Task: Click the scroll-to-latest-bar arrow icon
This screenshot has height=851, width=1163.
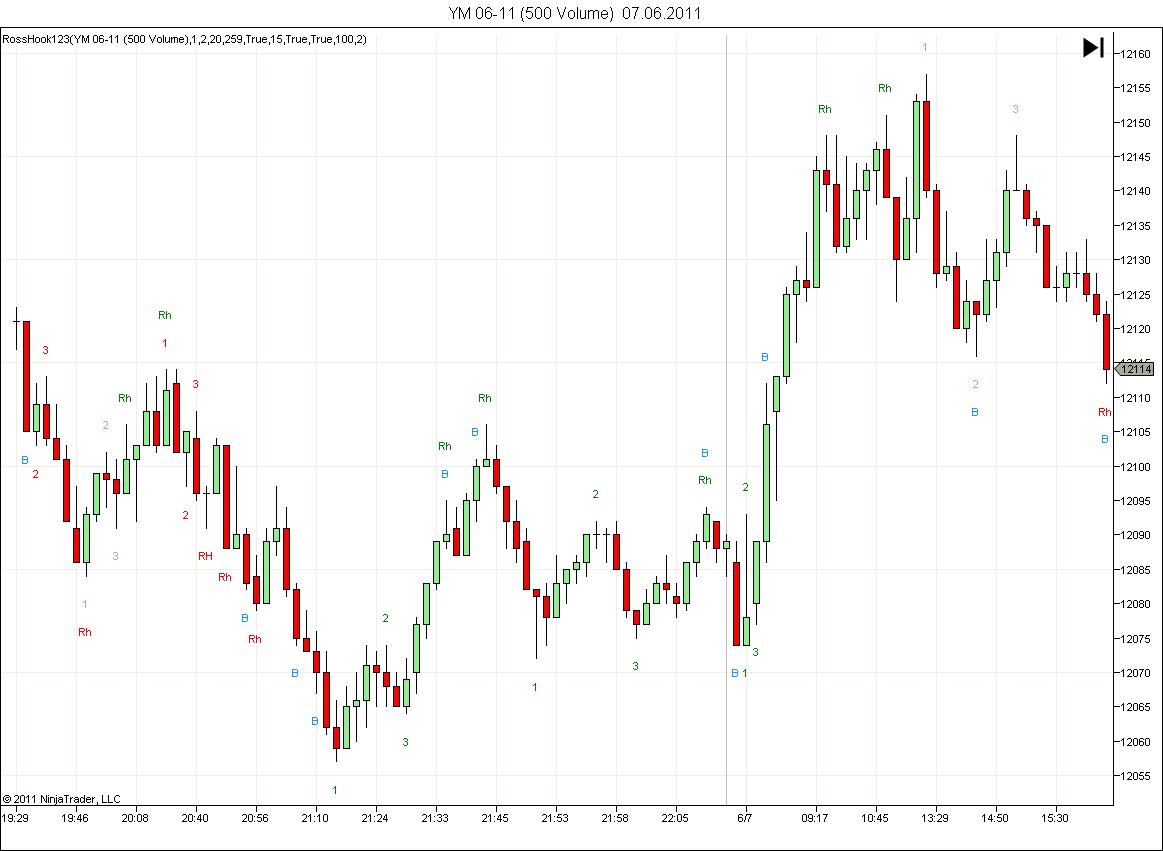Action: pyautogui.click(x=1093, y=47)
